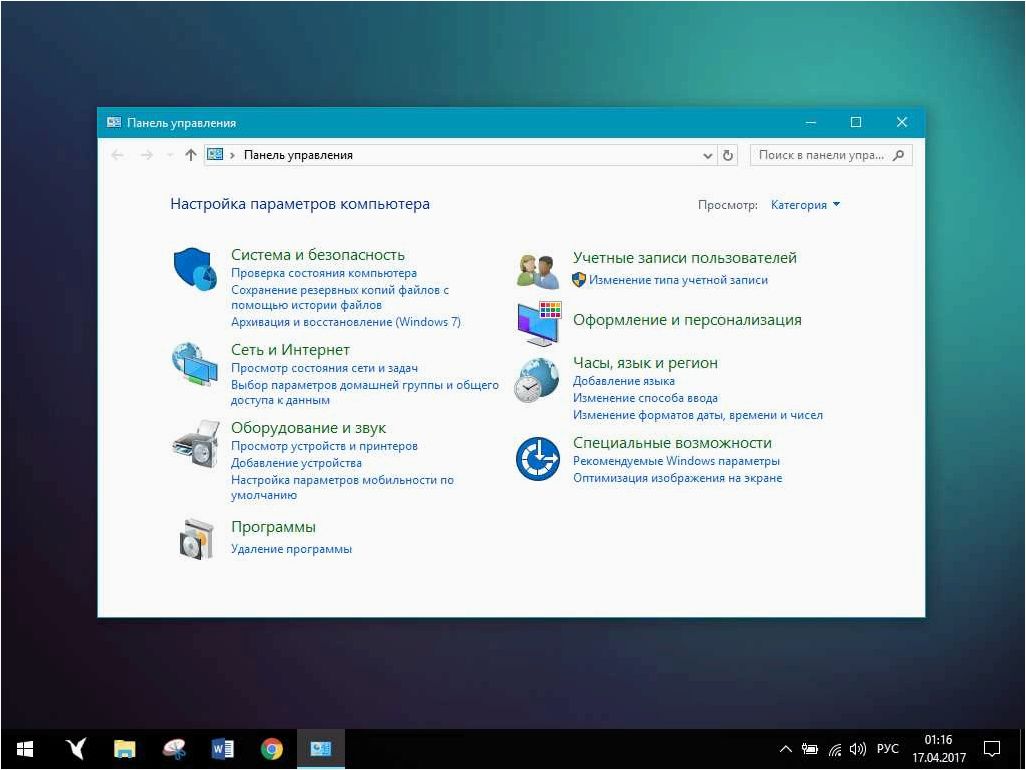Click Просмотр устройств и принтеров link
The width and height of the screenshot is (1026, 770).
pos(324,446)
